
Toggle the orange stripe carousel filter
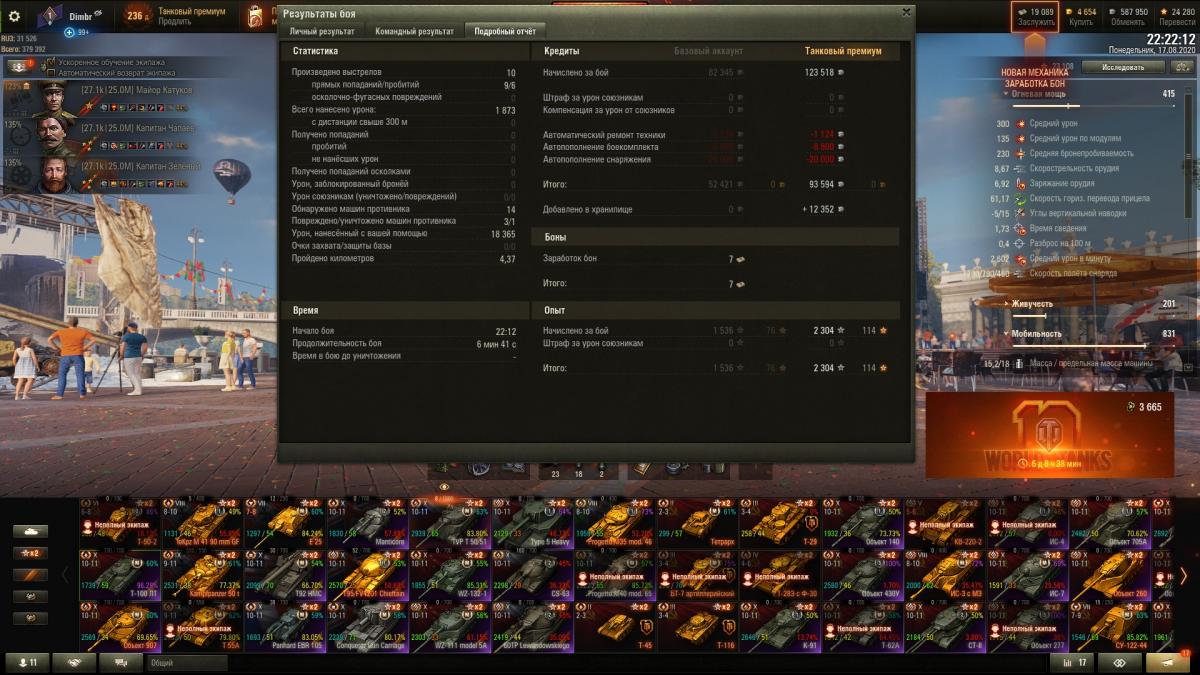pyautogui.click(x=30, y=575)
